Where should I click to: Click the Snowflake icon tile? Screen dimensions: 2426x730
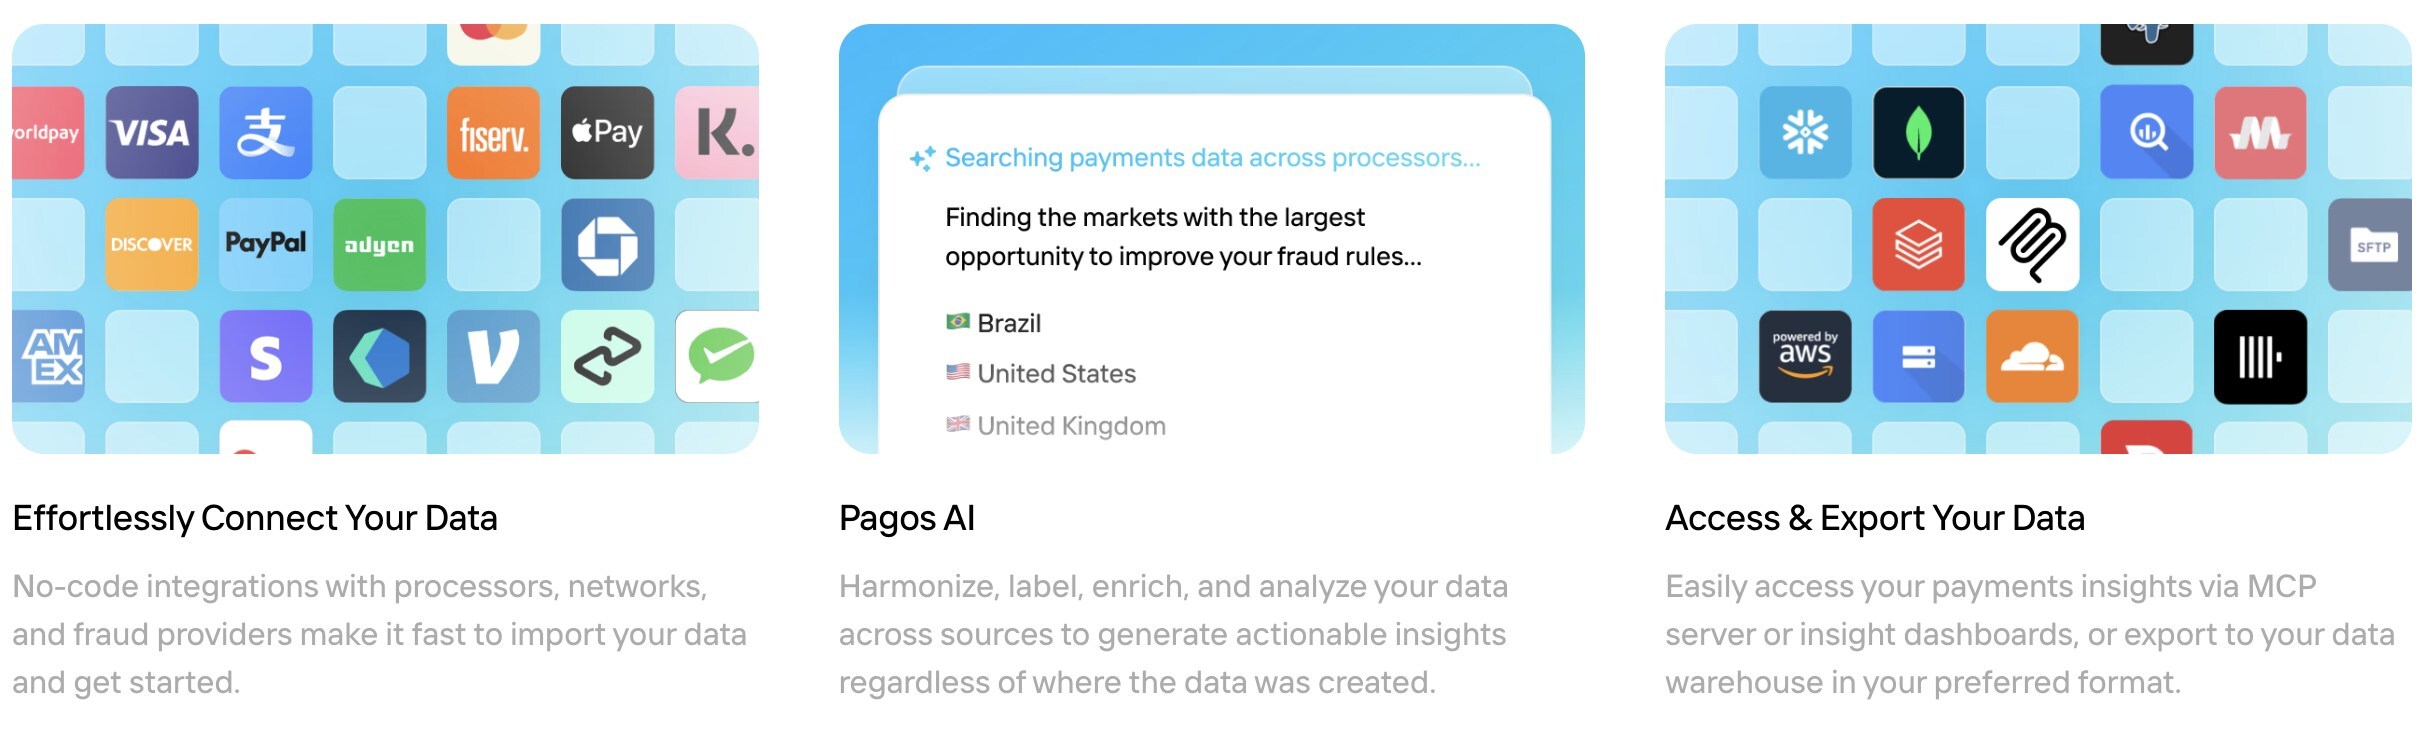pyautogui.click(x=1805, y=133)
